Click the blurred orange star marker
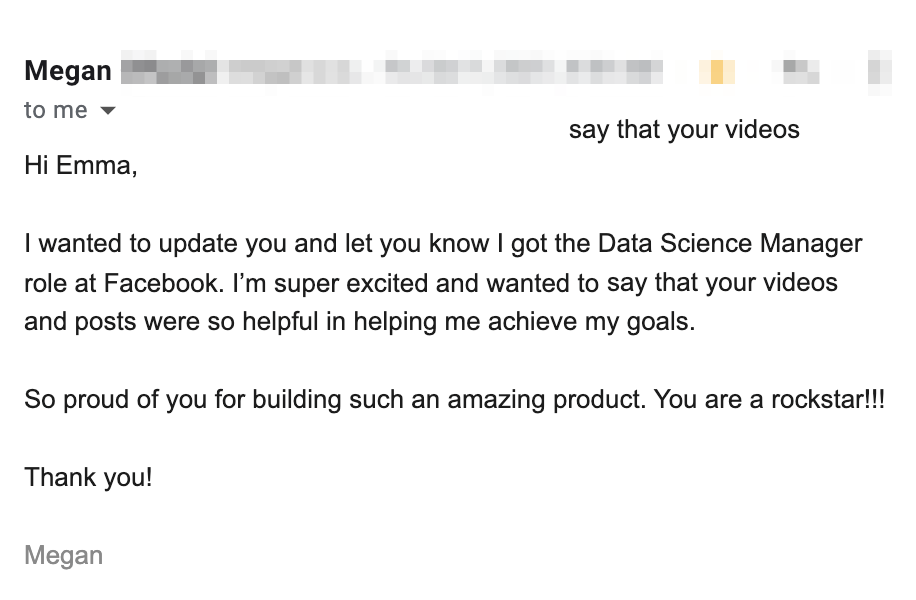This screenshot has width=916, height=600. click(717, 71)
